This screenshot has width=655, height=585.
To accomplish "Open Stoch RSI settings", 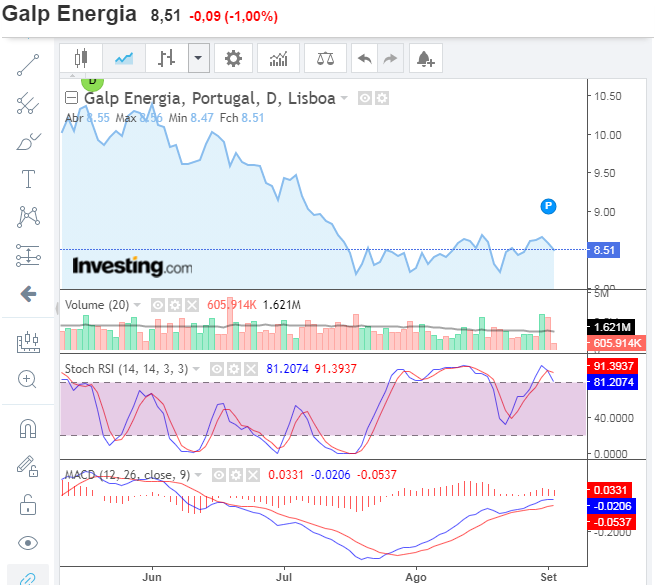I will (234, 369).
